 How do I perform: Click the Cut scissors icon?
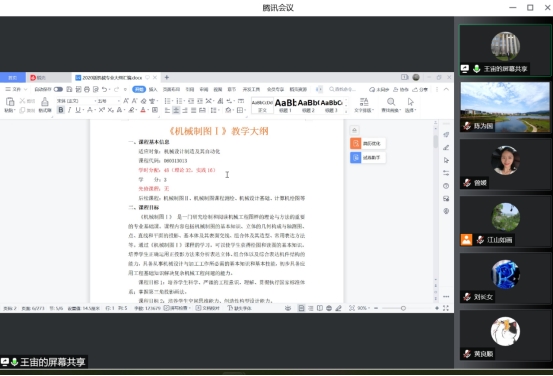(22, 101)
